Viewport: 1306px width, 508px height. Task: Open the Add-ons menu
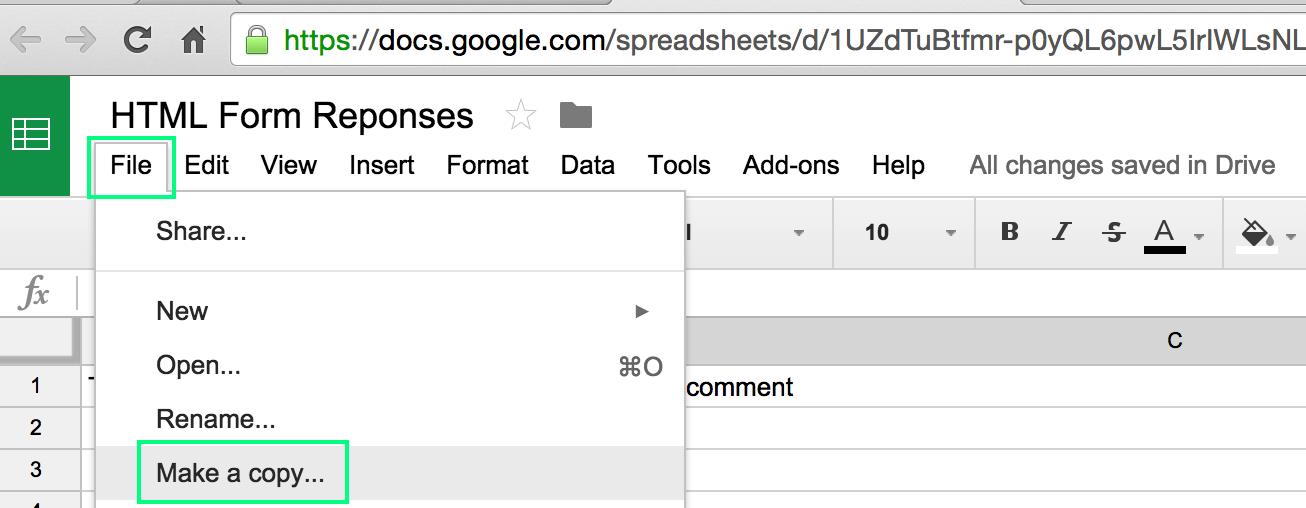click(x=791, y=165)
